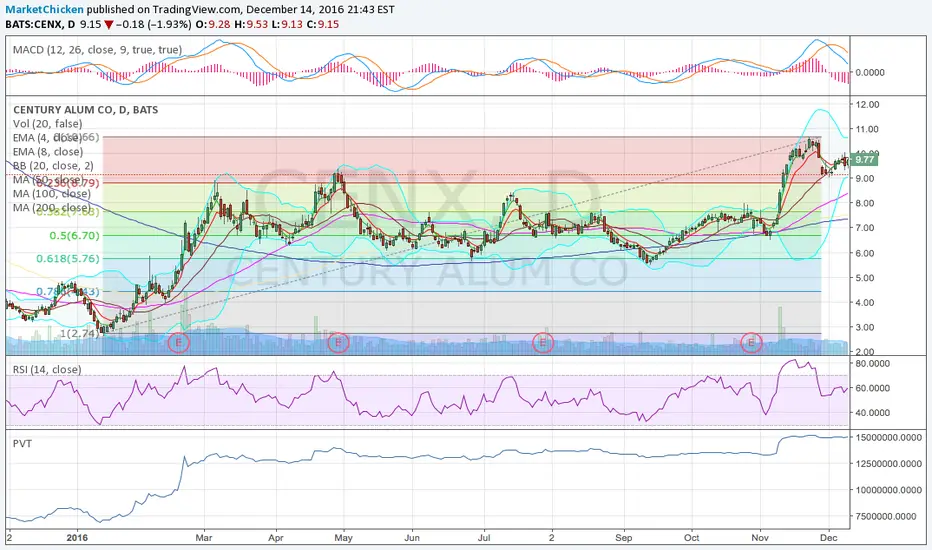Click the earnings E marker after Jul

click(x=542, y=342)
